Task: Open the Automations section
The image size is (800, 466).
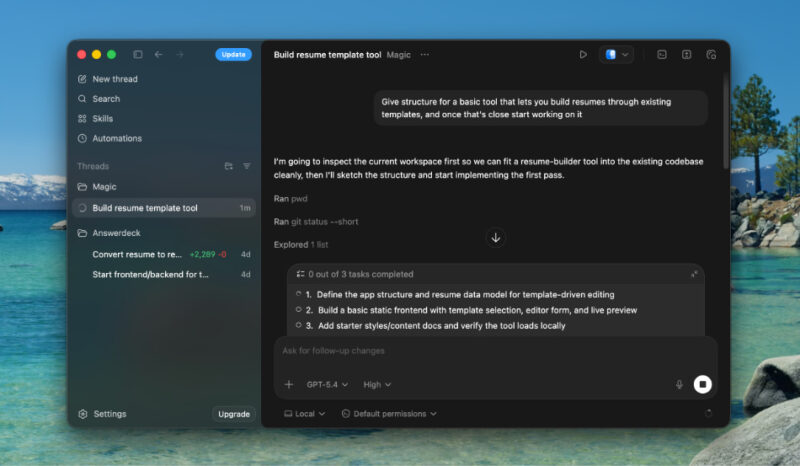Action: pos(116,138)
